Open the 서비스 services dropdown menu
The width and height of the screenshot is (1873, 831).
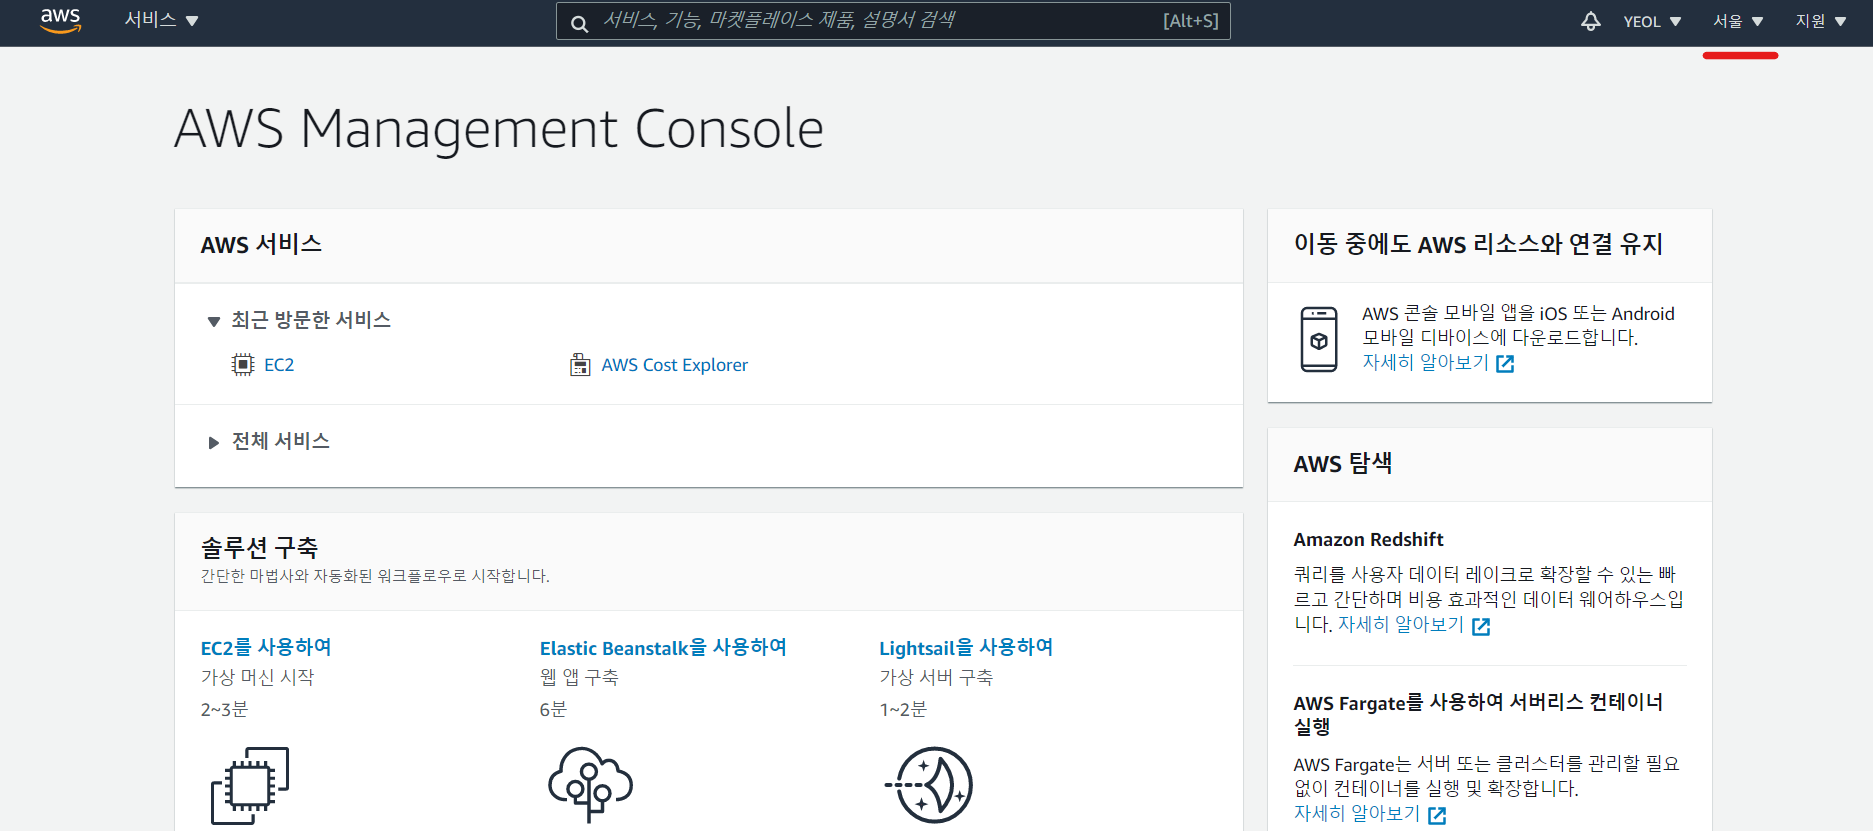tap(161, 20)
